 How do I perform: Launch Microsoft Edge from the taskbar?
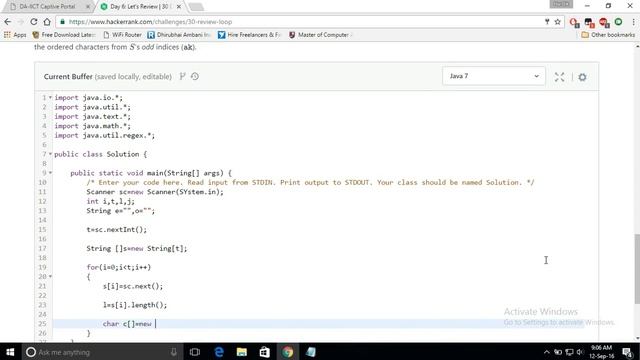click(x=219, y=352)
